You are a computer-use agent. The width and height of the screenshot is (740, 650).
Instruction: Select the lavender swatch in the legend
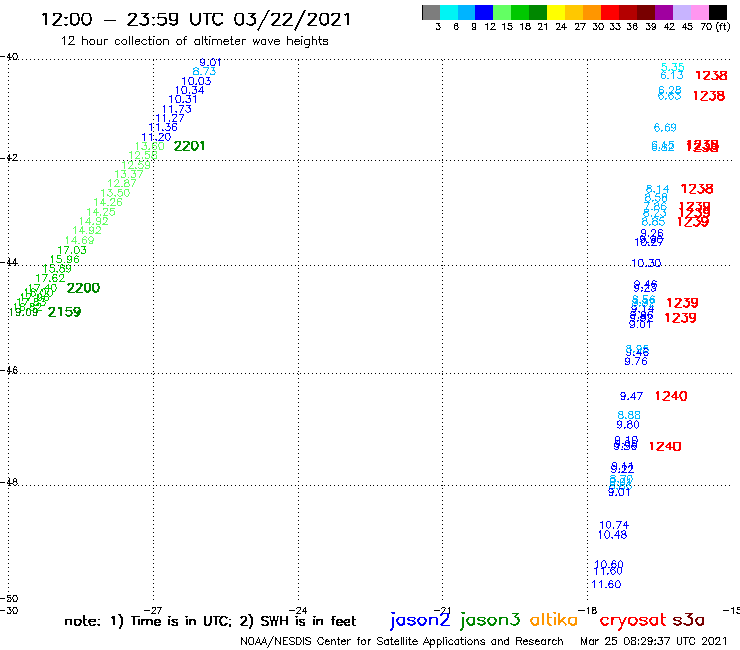click(x=682, y=12)
